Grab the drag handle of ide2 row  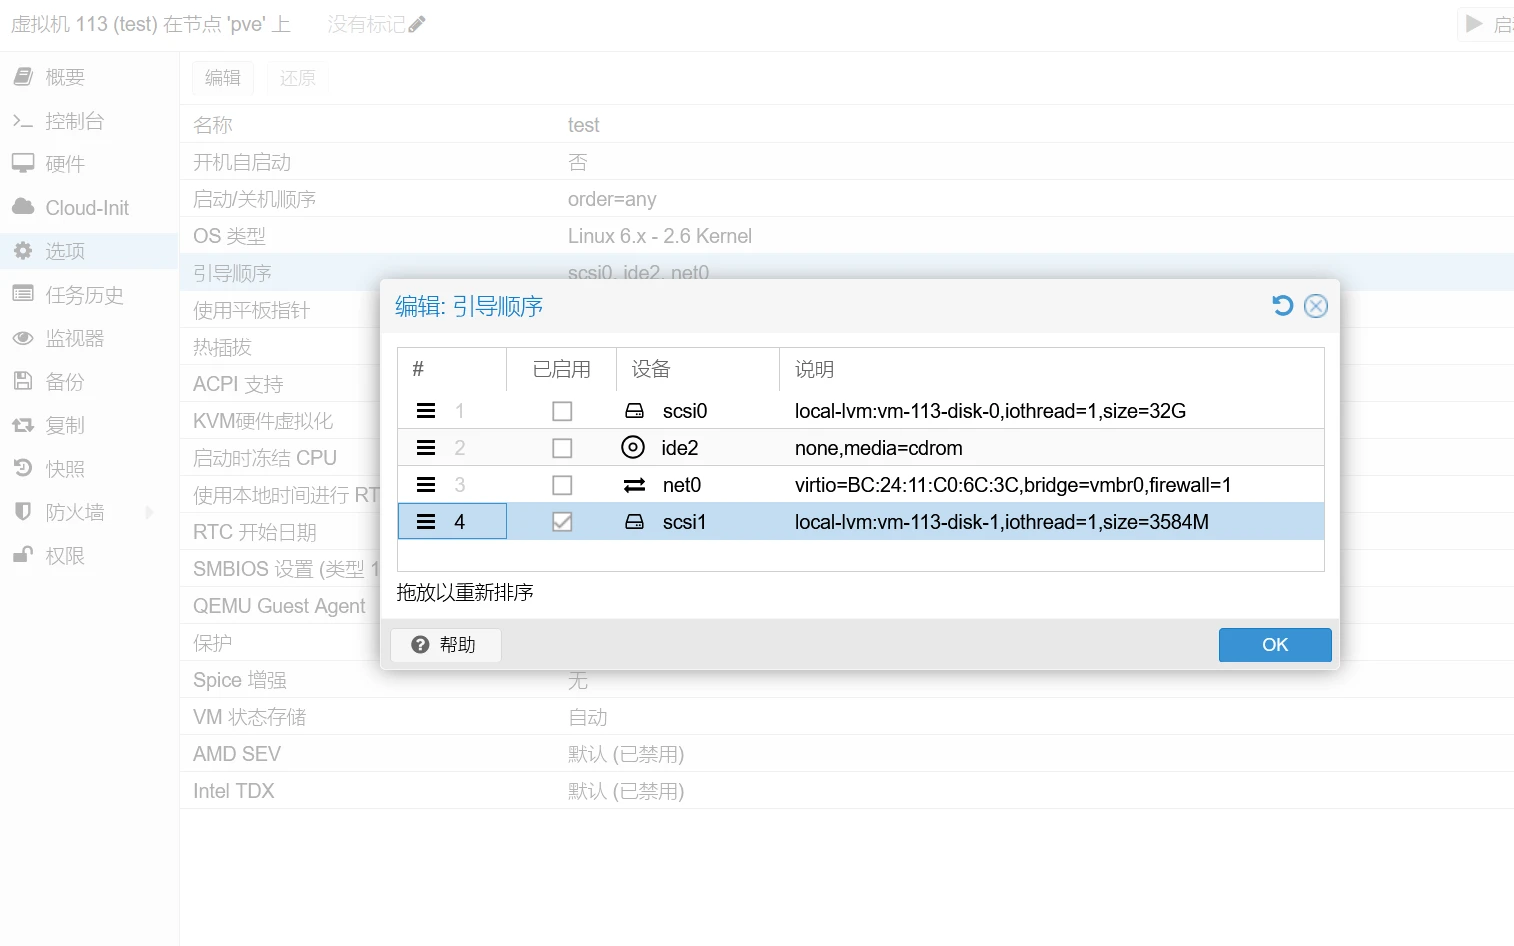point(426,448)
